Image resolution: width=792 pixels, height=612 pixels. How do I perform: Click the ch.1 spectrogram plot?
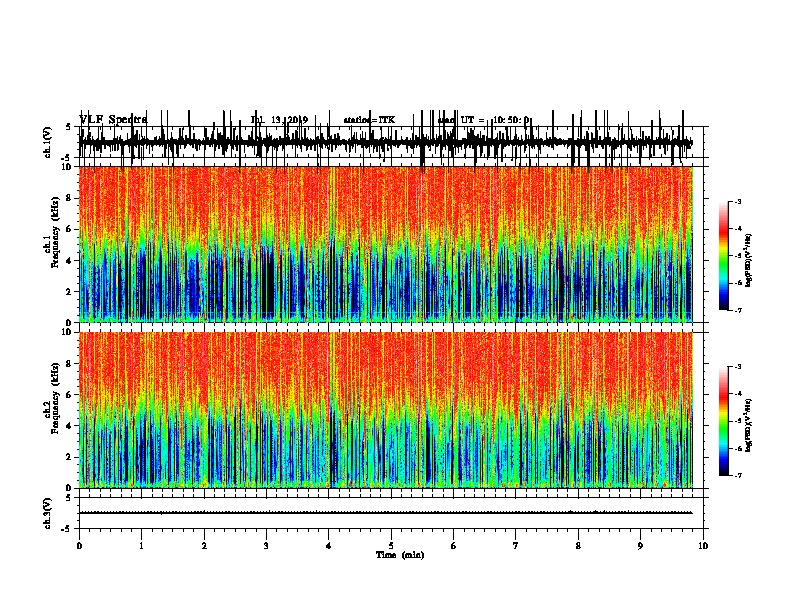[386, 244]
